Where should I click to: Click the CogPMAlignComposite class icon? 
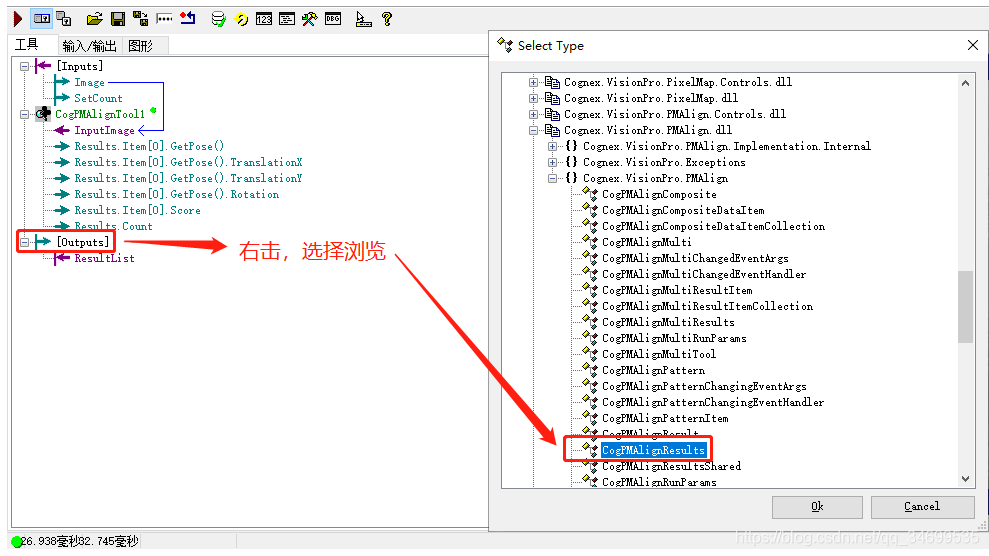[x=590, y=194]
